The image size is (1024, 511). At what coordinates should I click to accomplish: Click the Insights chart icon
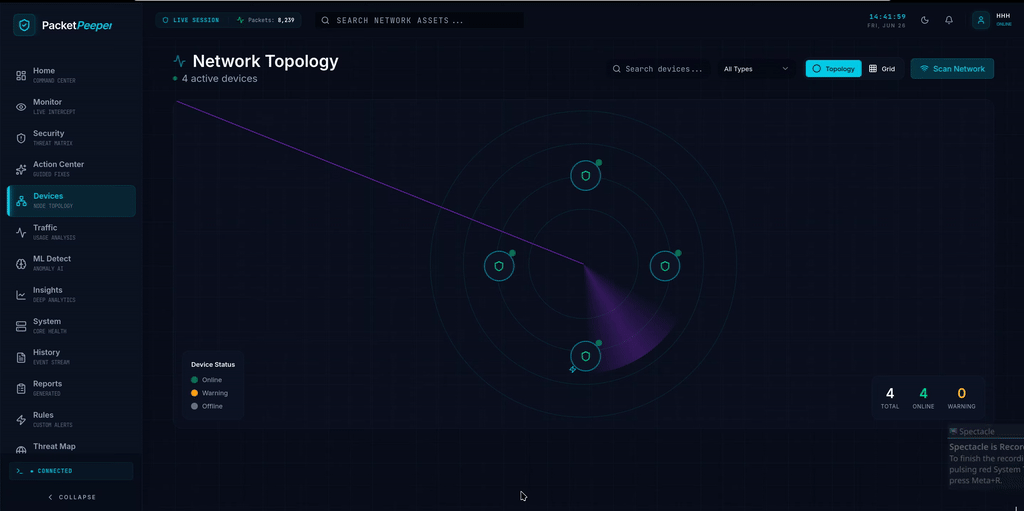21,295
